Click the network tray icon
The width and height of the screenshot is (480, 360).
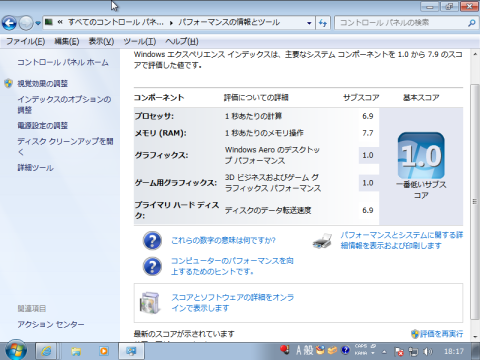tap(413, 351)
